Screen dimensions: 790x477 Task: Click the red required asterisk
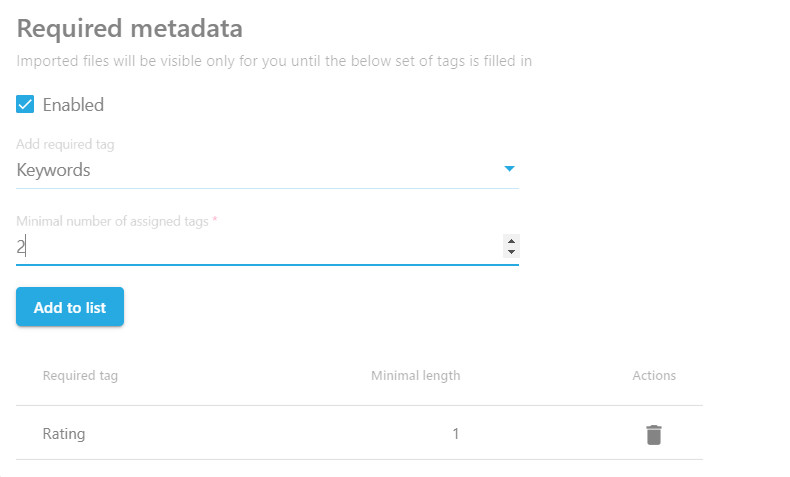214,221
